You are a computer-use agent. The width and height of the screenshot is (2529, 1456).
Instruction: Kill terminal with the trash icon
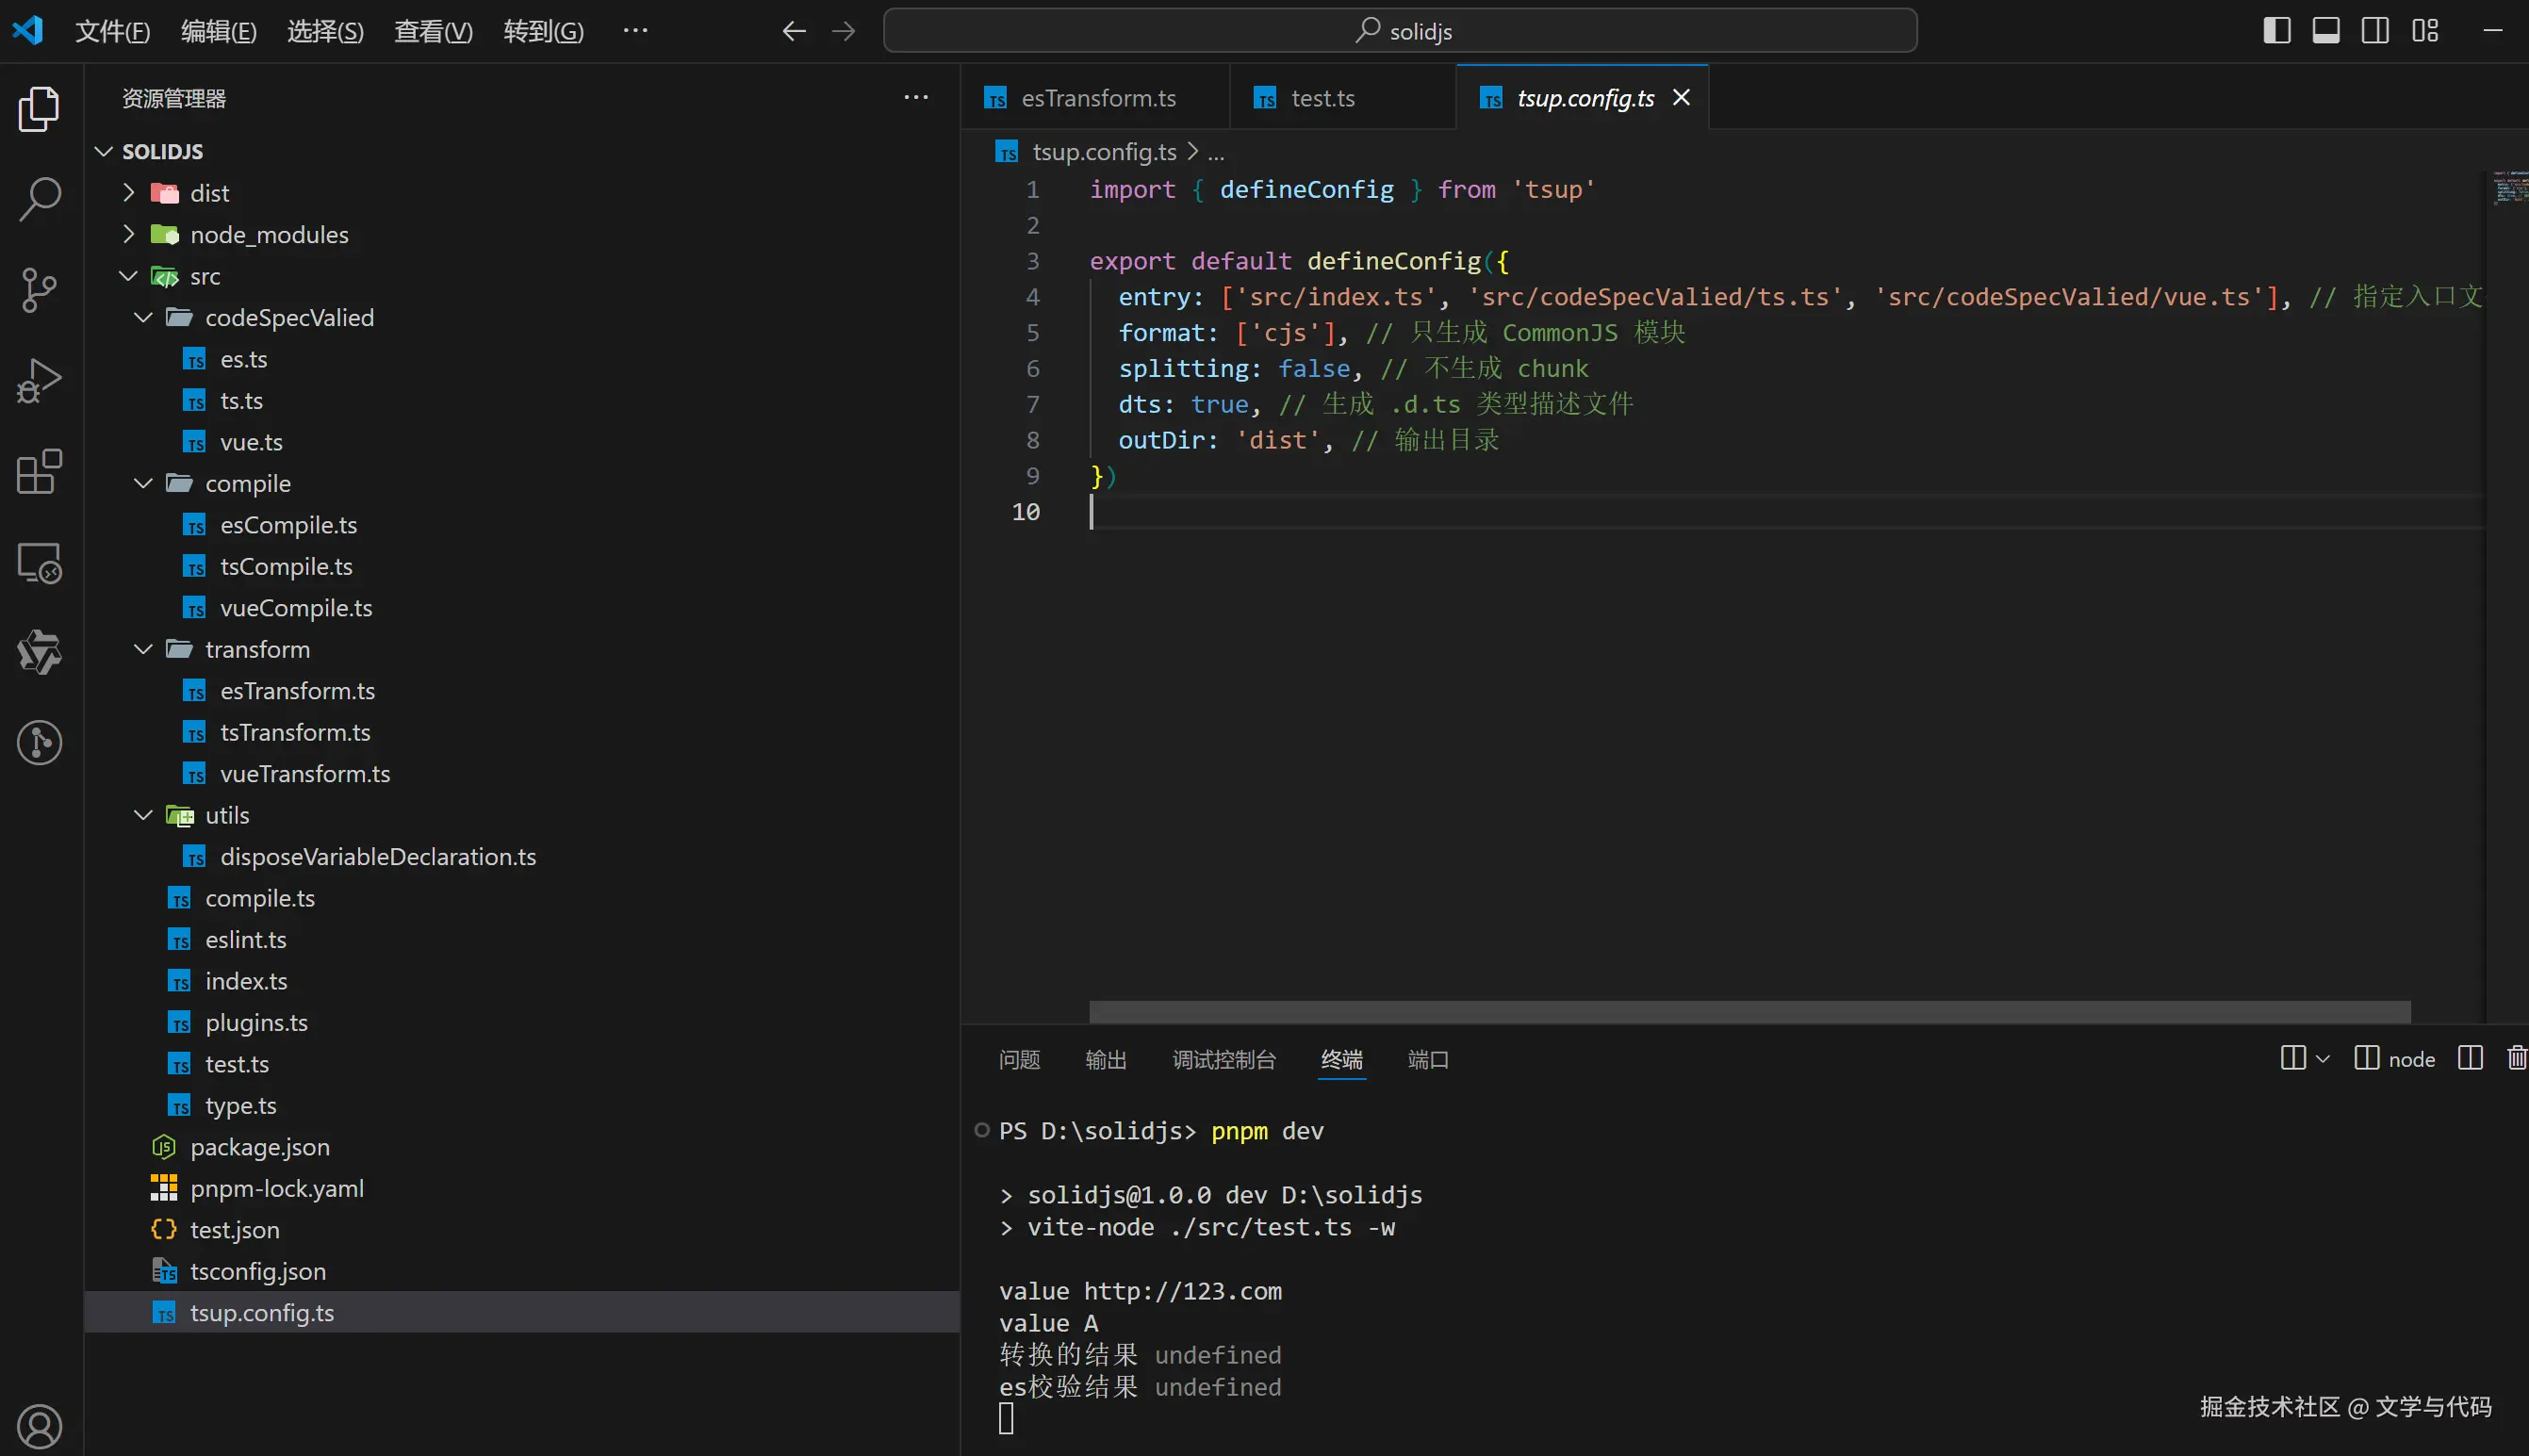point(2517,1058)
